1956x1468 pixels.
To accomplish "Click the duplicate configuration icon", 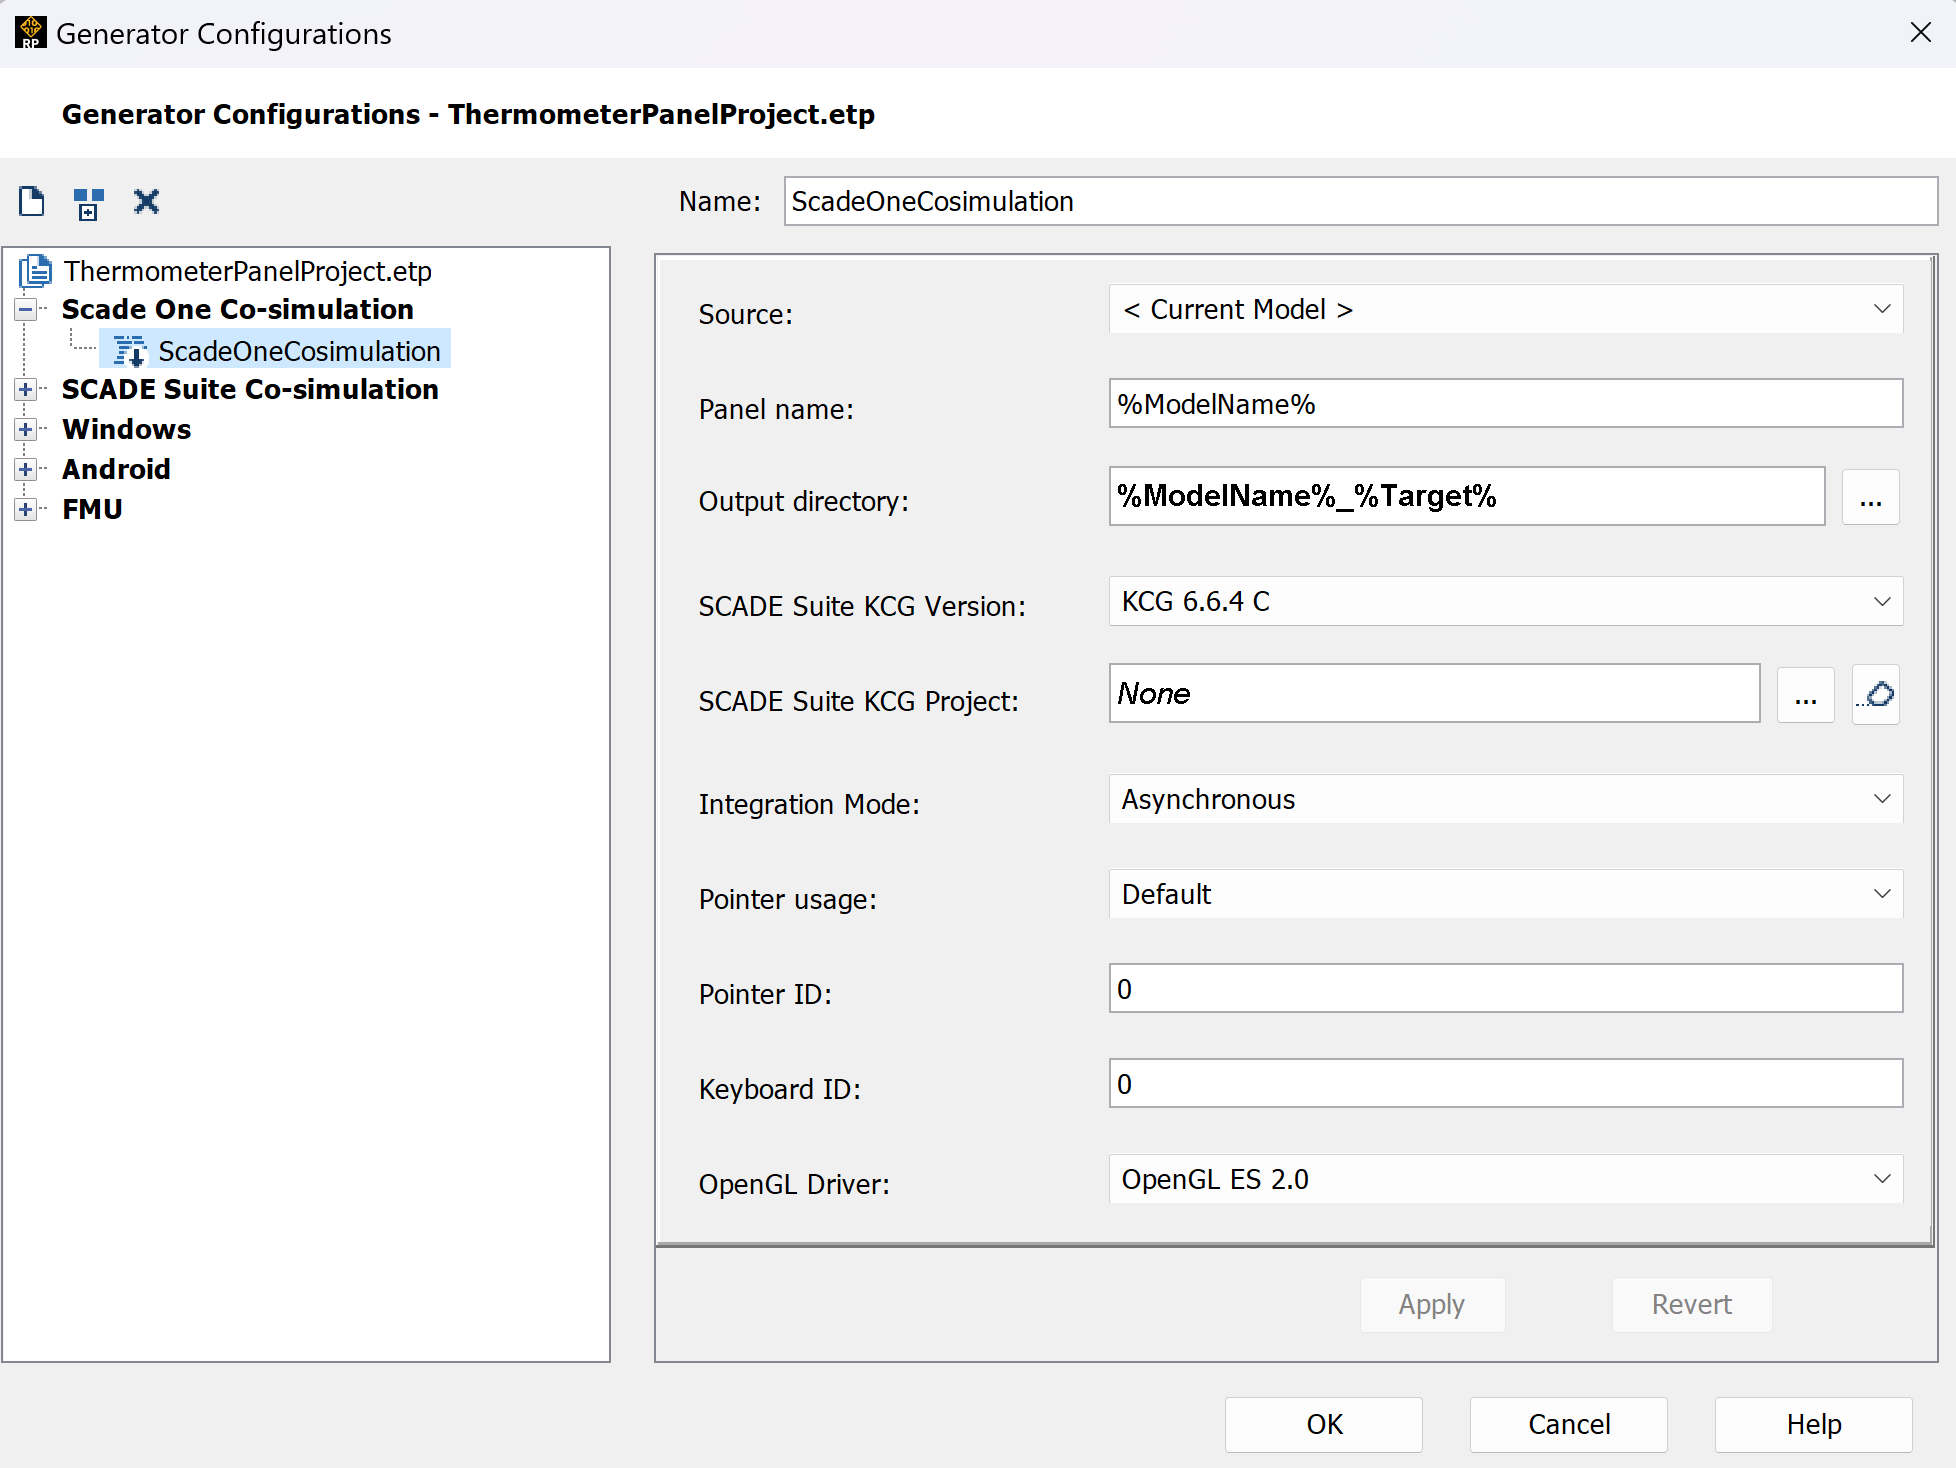I will [89, 203].
